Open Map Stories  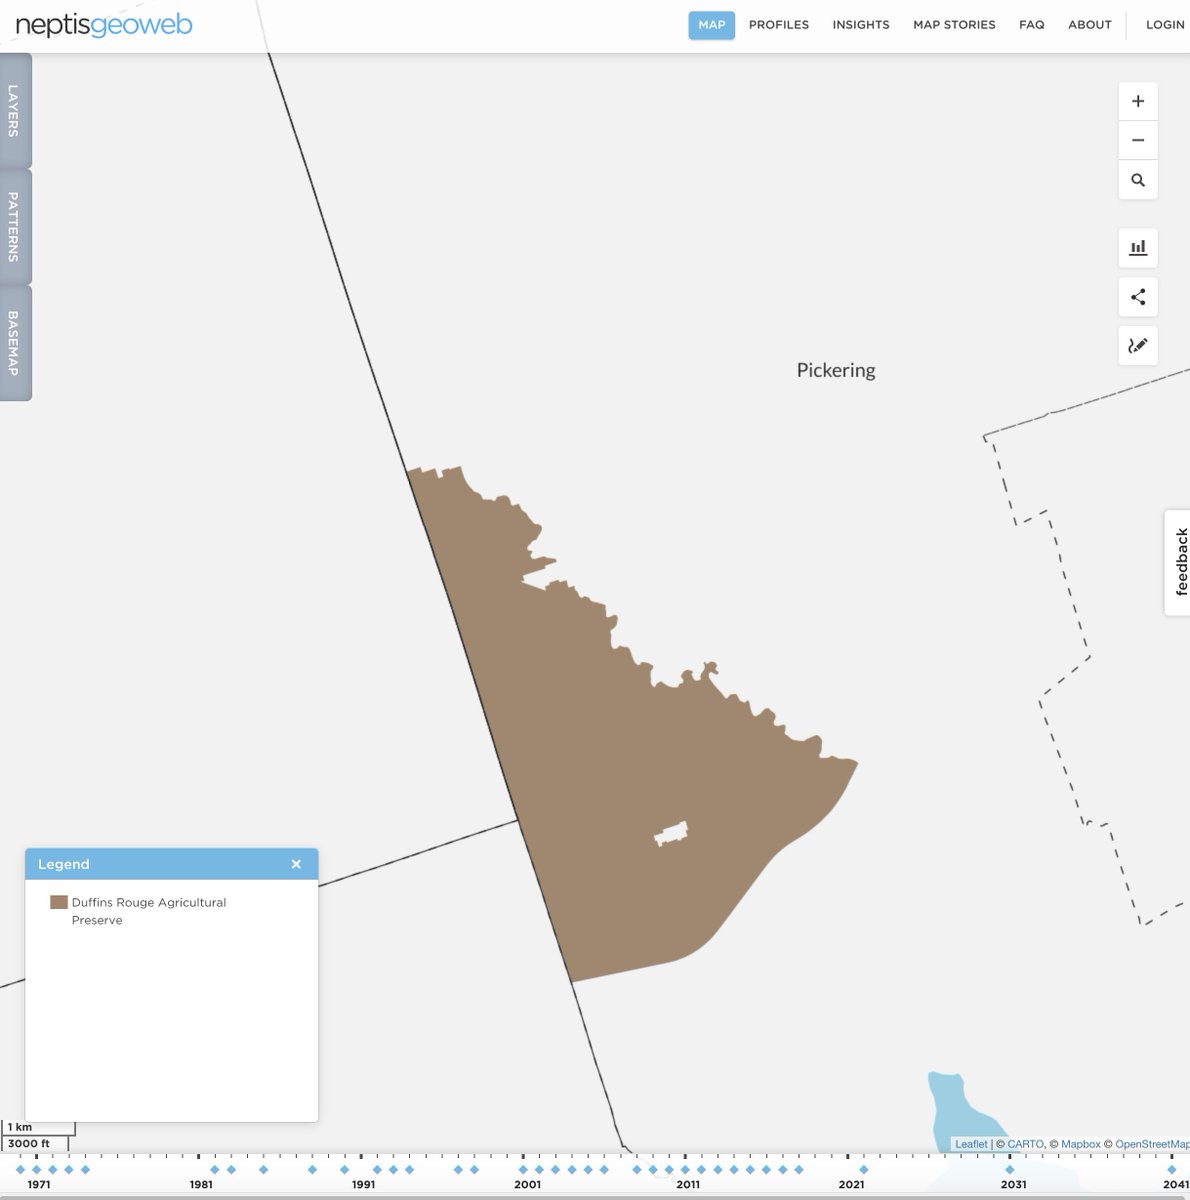[954, 25]
